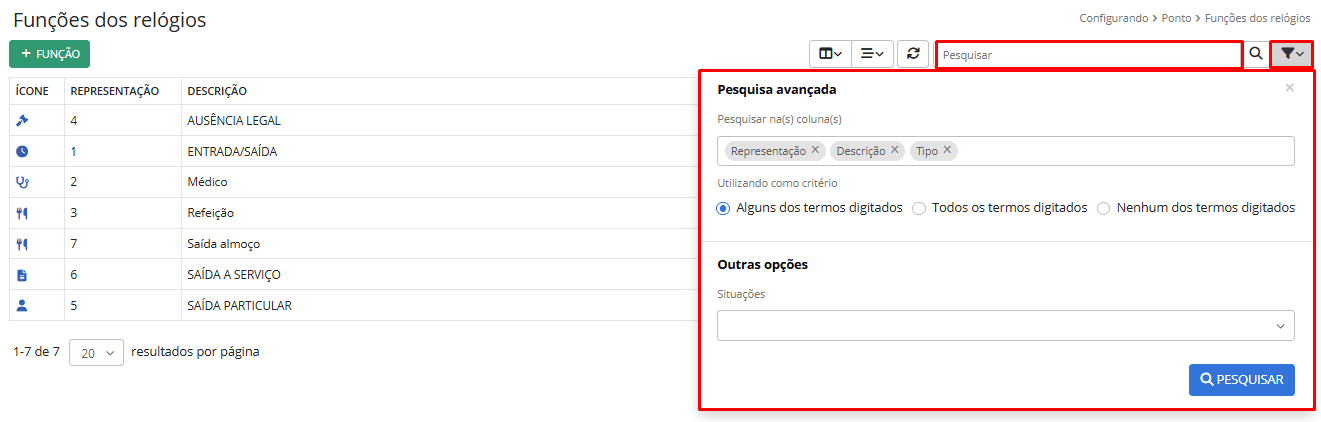
Task: Select 'Todos os termos digitados' radio option
Action: (919, 208)
